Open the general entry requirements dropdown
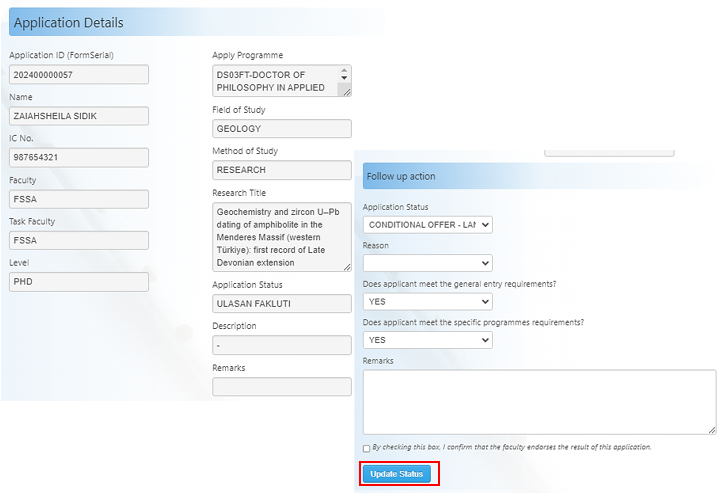 click(427, 301)
